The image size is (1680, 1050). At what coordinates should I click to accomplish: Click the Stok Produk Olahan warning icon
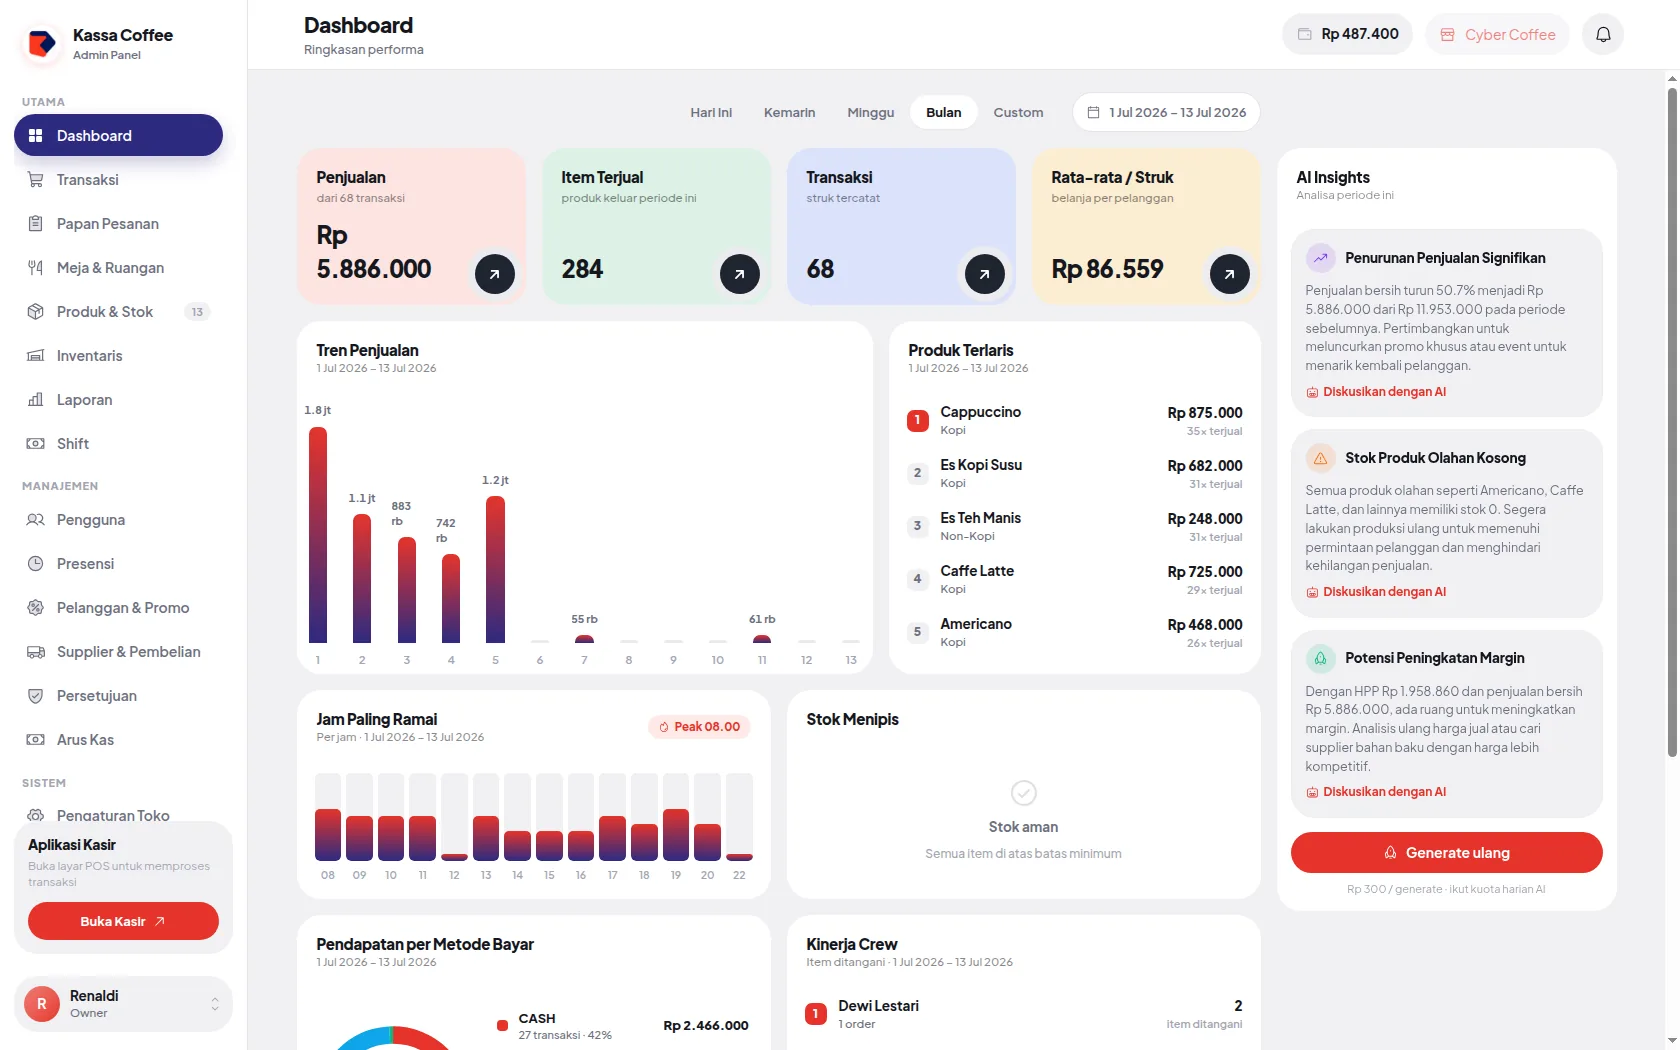[1321, 458]
